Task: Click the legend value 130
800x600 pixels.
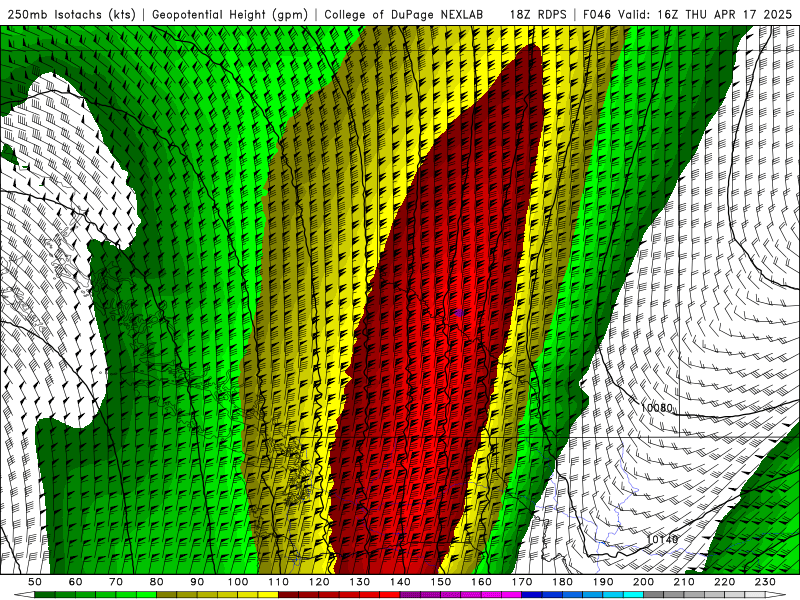Action: point(359,582)
